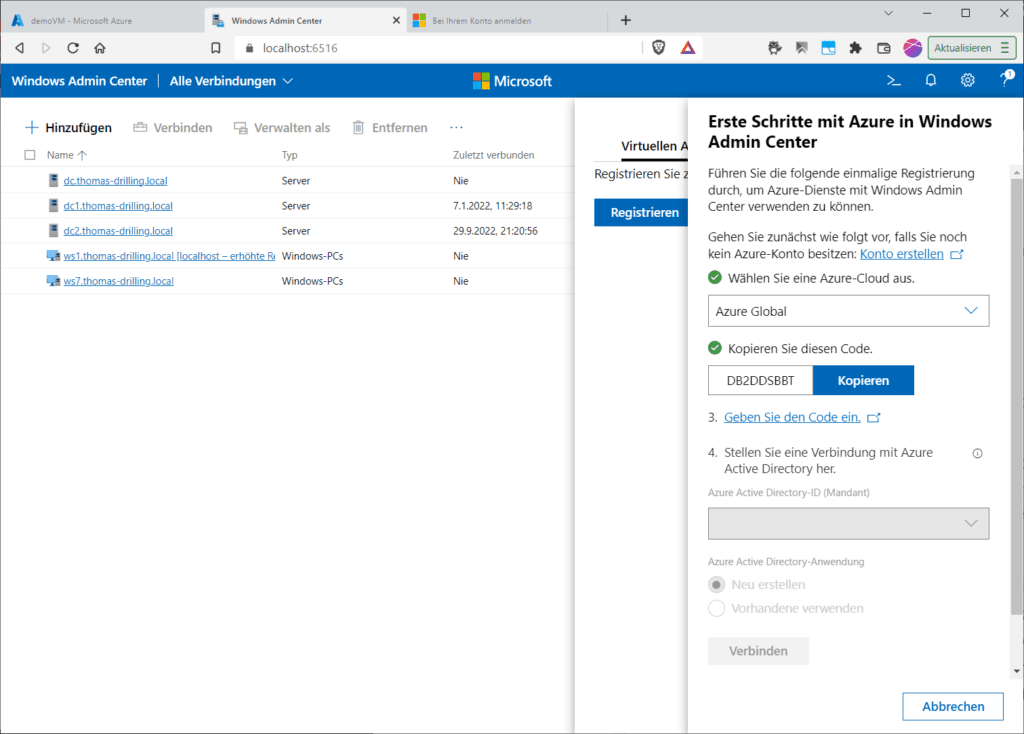Viewport: 1024px width, 734px height.
Task: Open the Konto erstellen link
Action: pos(901,254)
